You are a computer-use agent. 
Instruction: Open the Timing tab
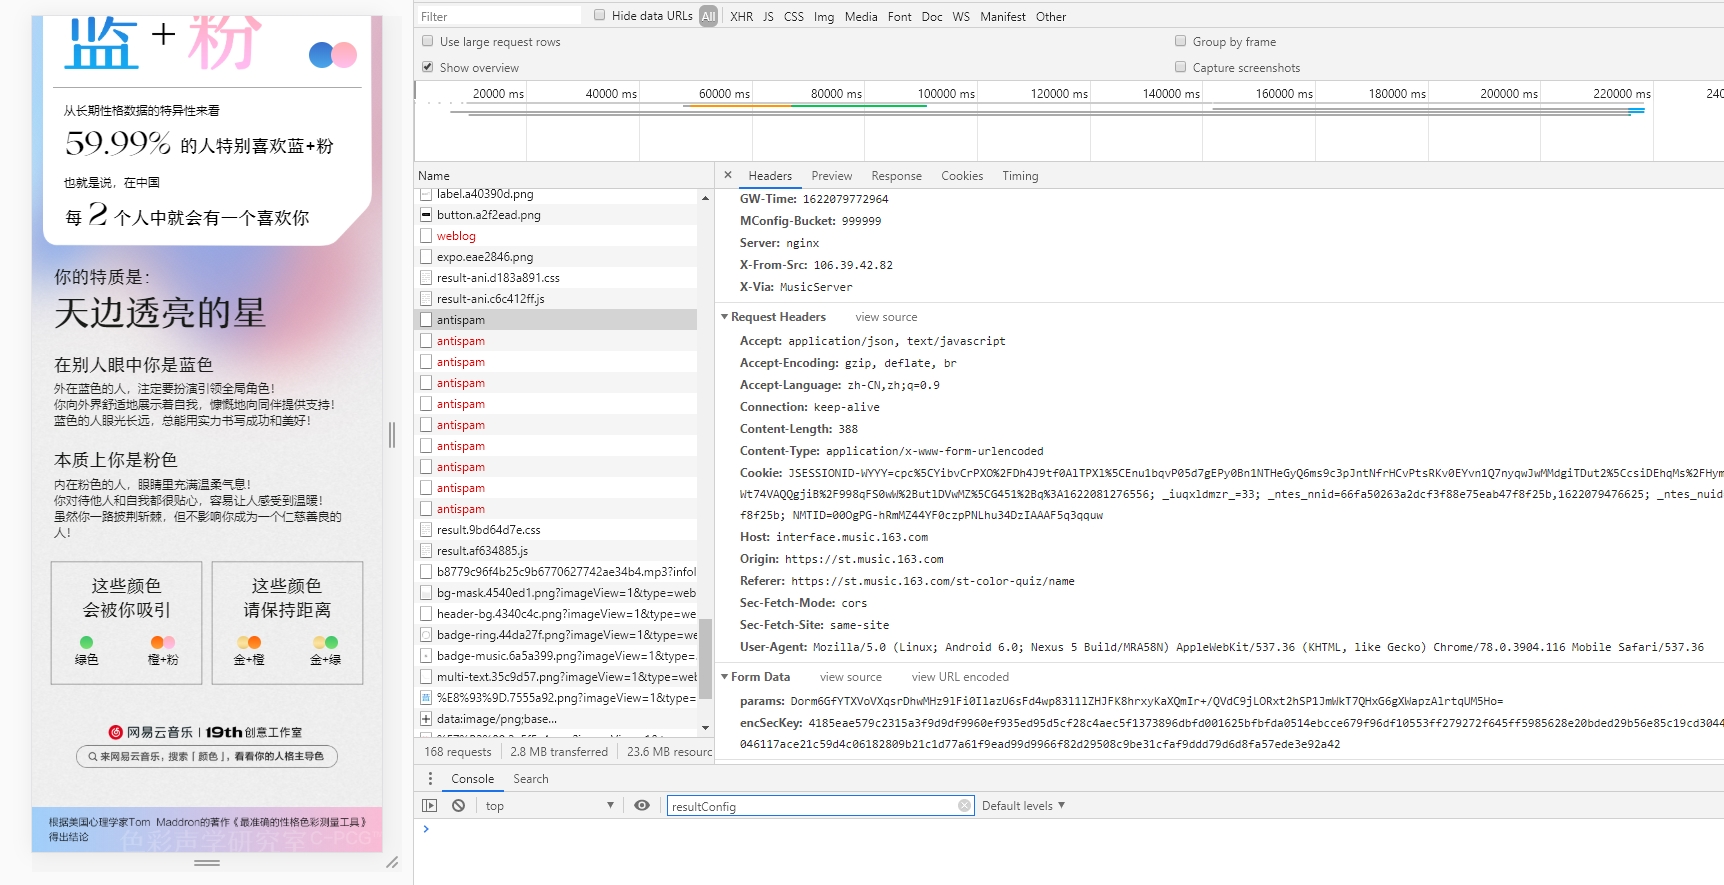[x=1020, y=176]
